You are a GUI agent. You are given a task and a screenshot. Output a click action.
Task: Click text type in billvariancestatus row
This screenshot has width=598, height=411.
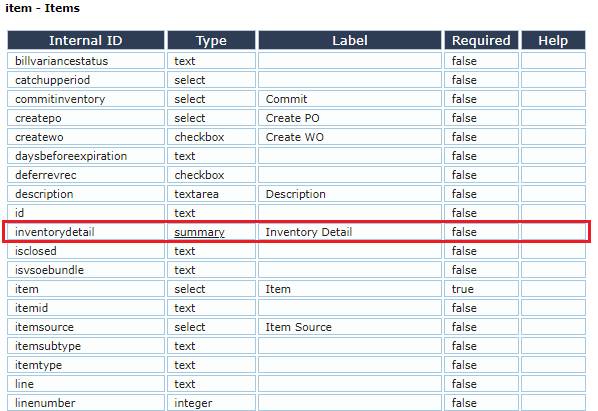pos(211,61)
